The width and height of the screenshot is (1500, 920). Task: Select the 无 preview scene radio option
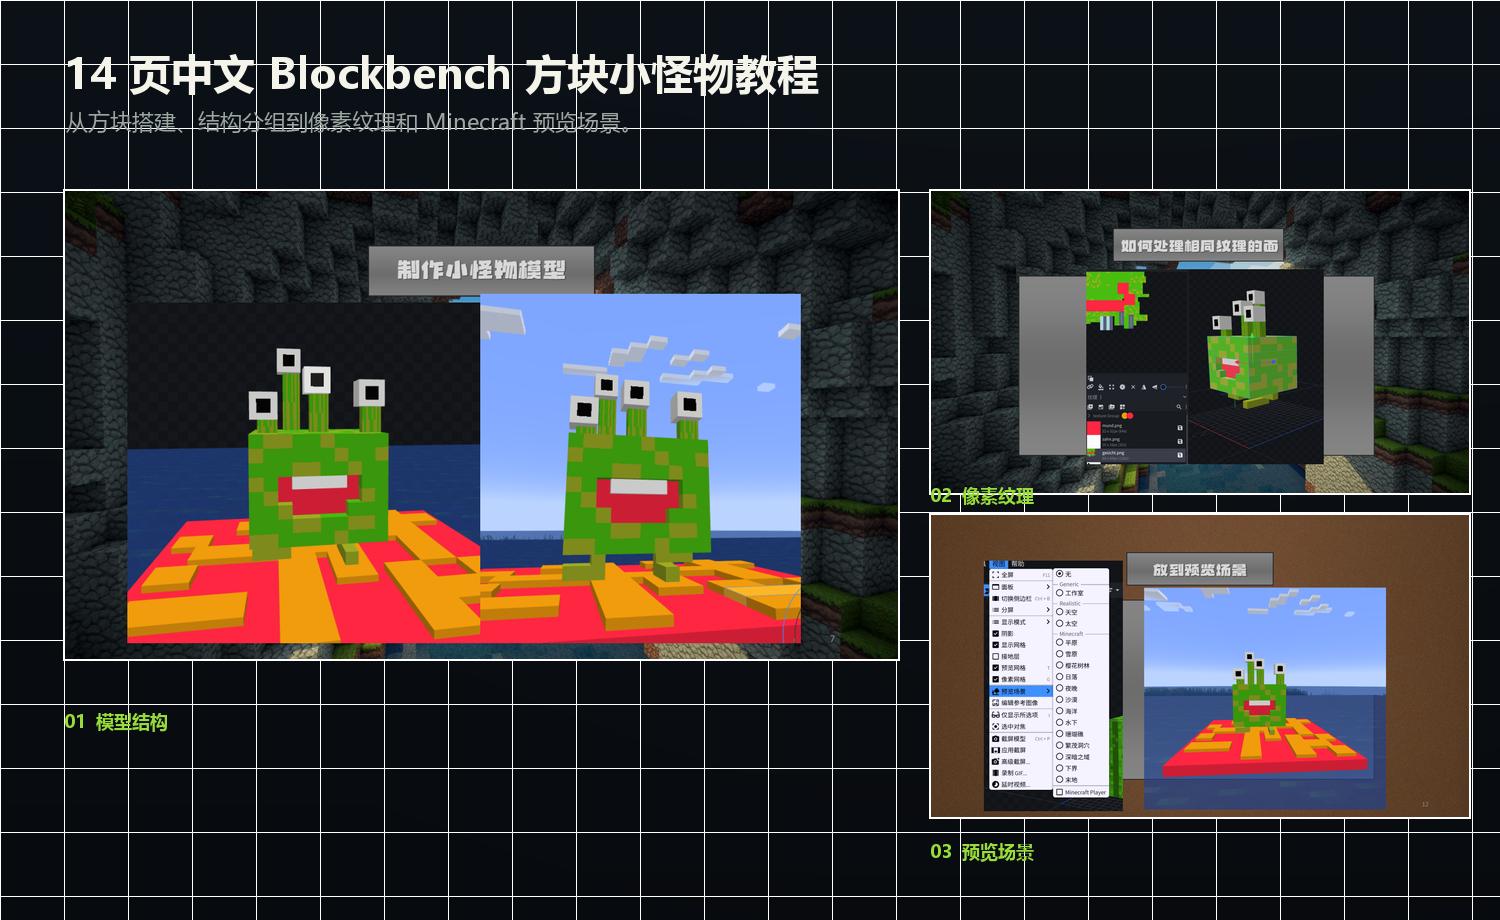(1059, 574)
